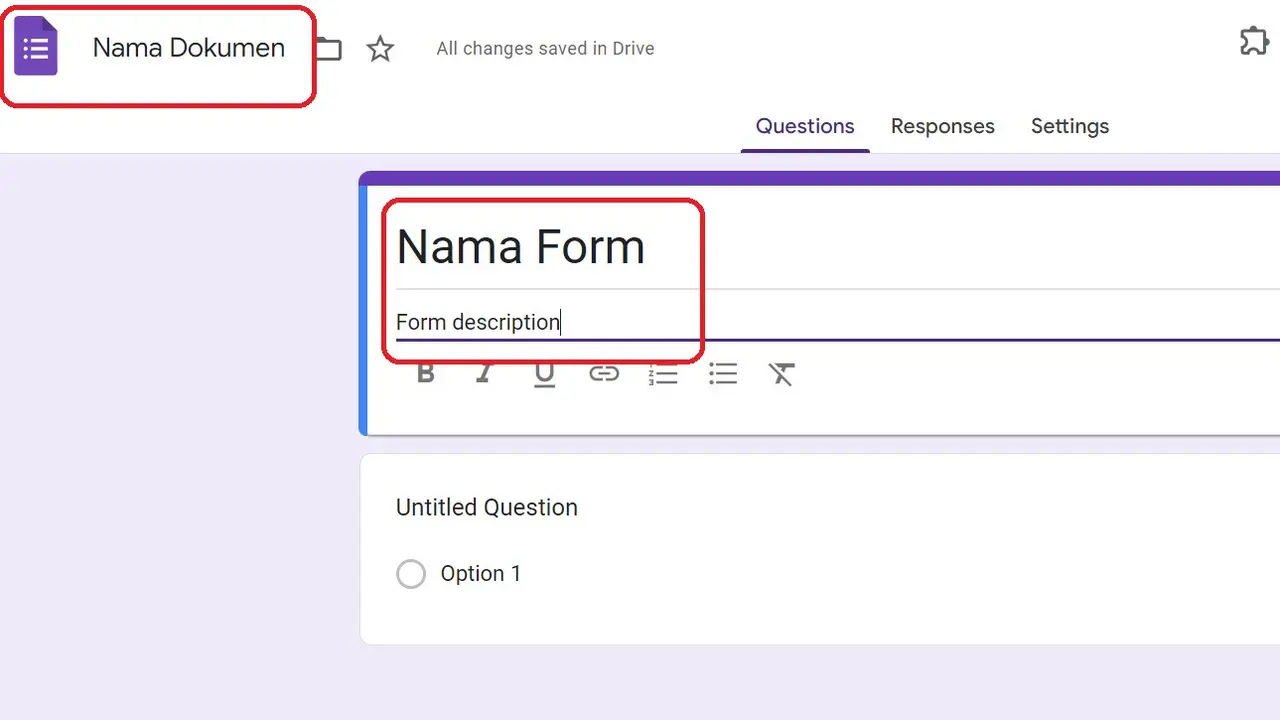Open the Move to folder icon
The width and height of the screenshot is (1280, 720).
[x=328, y=47]
